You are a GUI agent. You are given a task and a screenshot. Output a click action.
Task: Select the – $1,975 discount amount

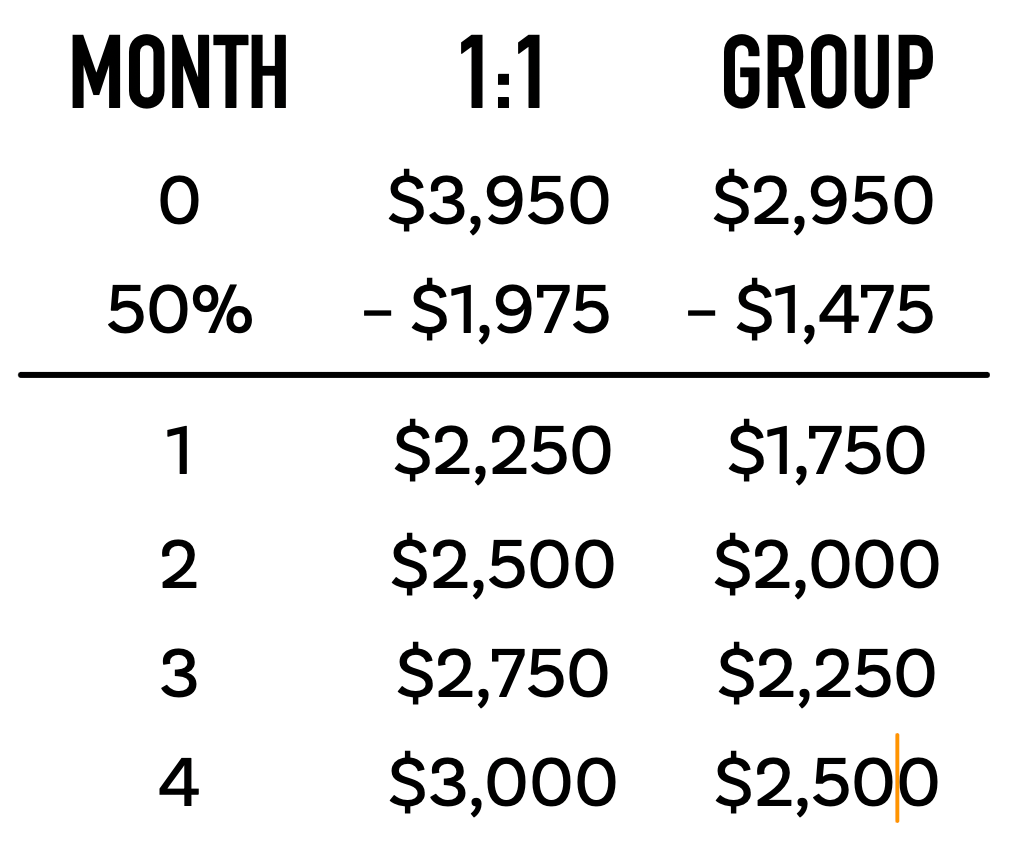(486, 310)
